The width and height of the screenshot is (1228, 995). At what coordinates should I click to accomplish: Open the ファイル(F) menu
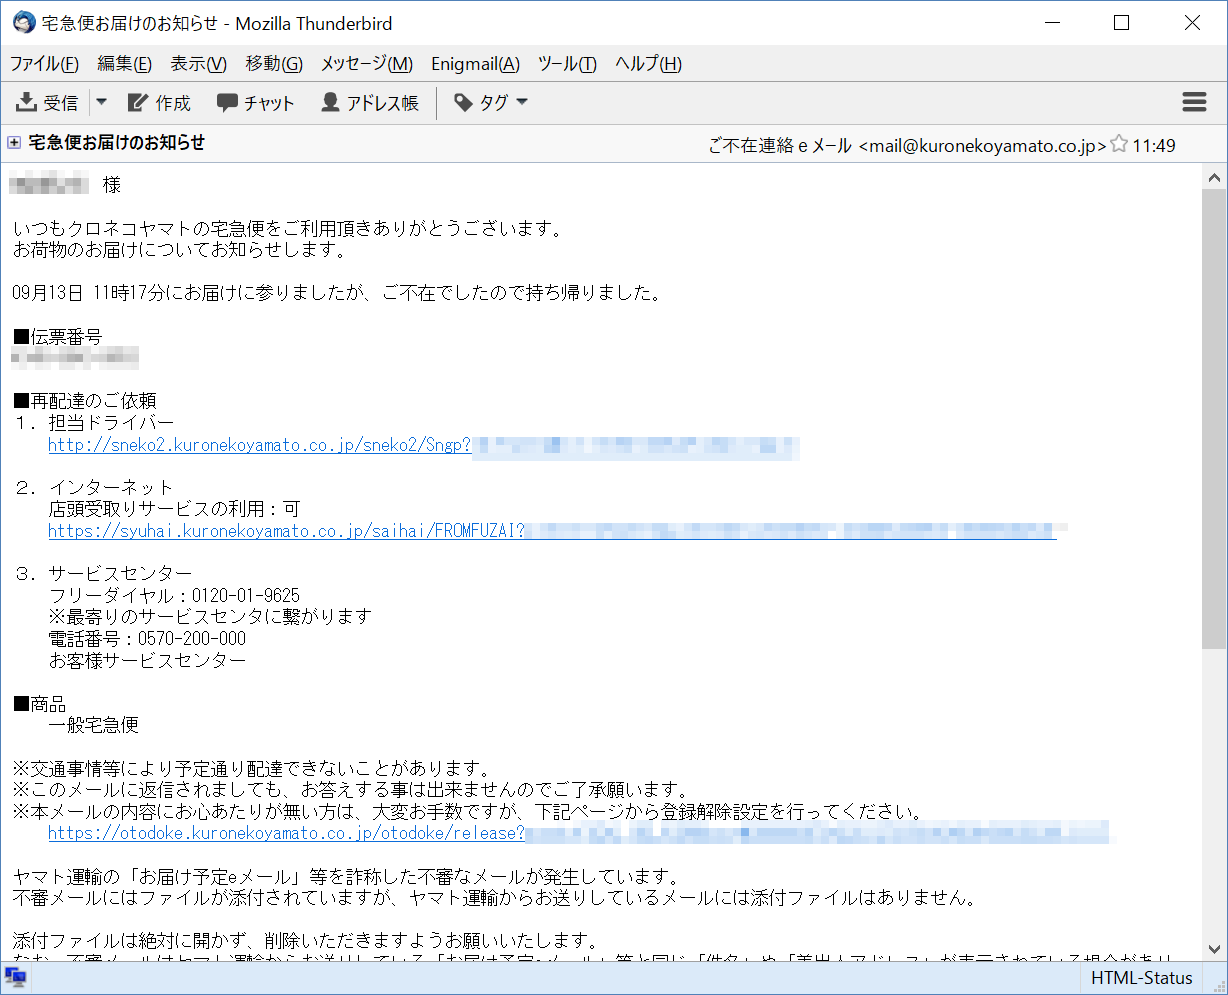pos(44,64)
